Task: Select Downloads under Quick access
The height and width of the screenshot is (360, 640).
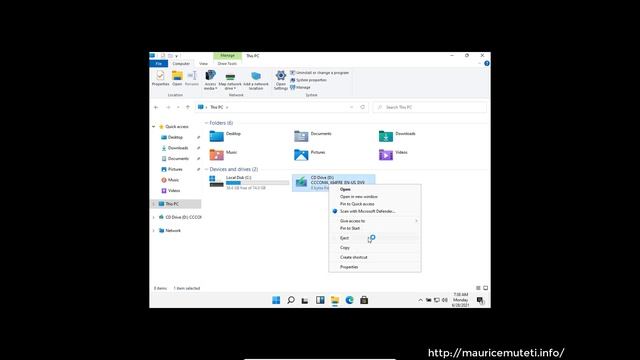Action: [x=178, y=148]
